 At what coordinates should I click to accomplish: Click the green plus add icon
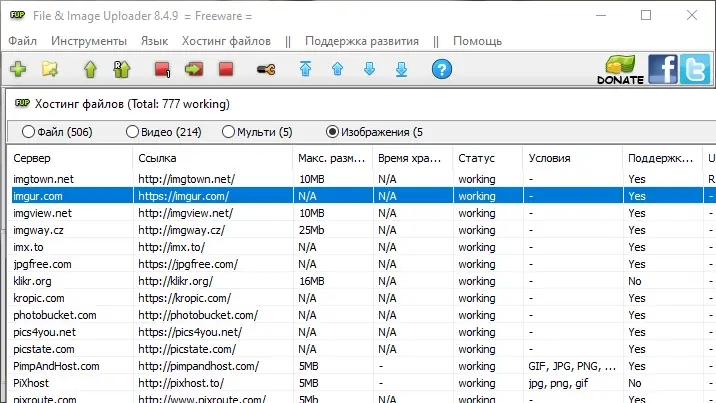pos(18,69)
